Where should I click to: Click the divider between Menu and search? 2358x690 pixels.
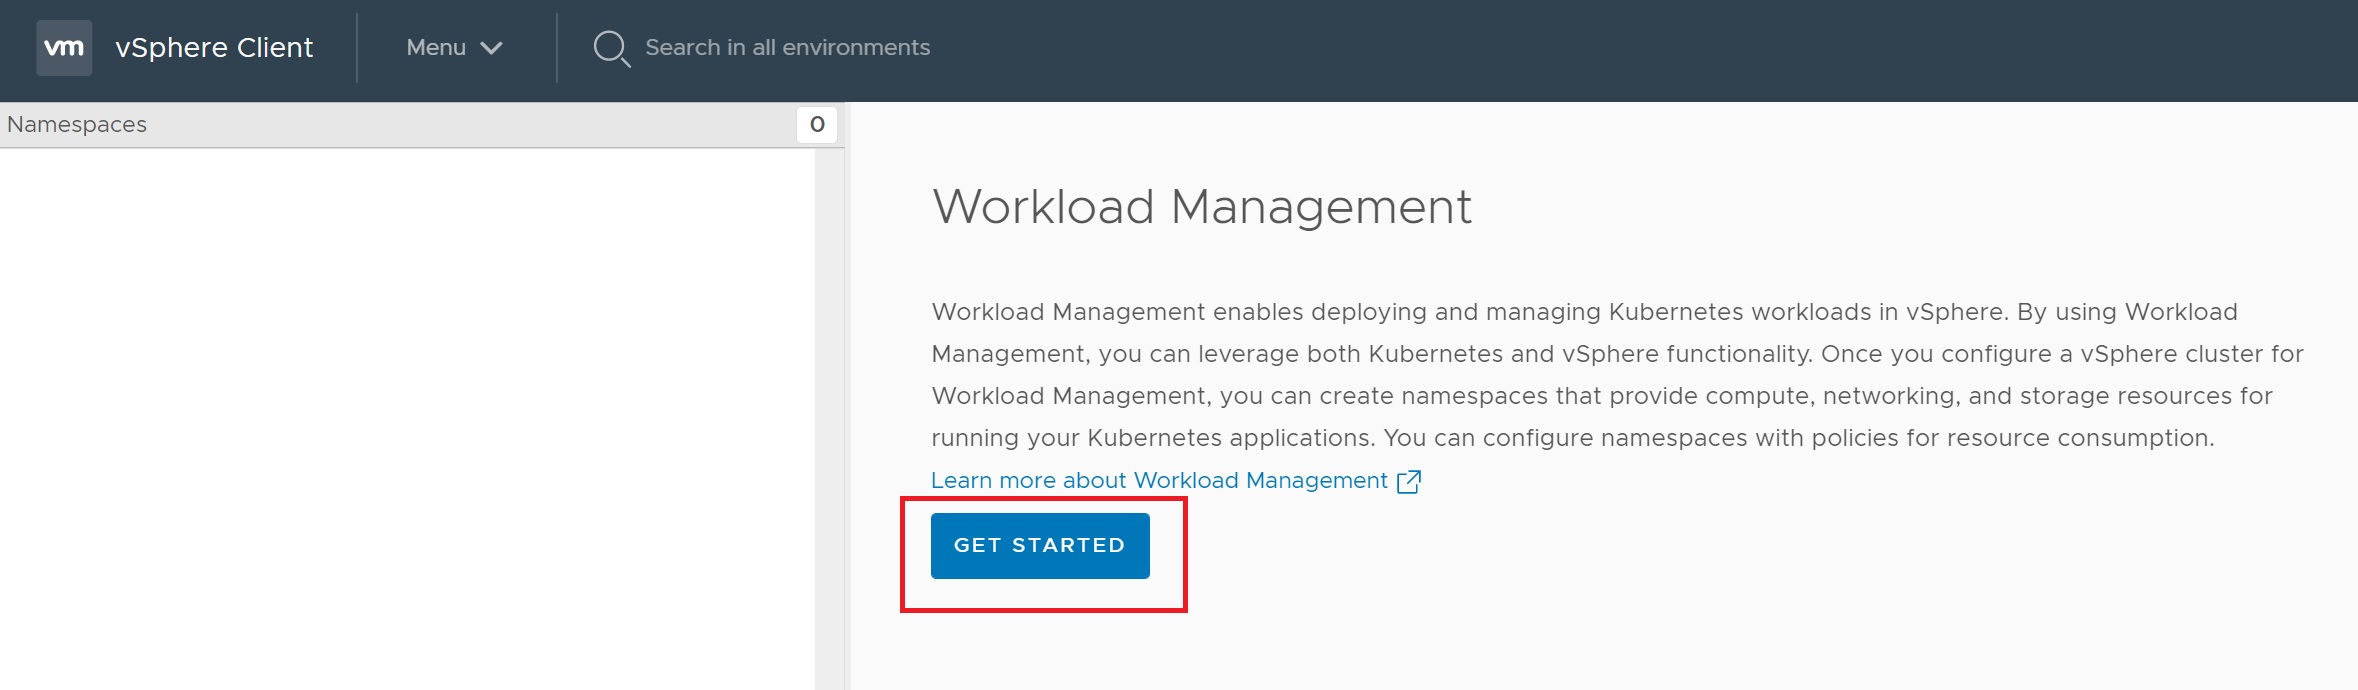coord(557,48)
